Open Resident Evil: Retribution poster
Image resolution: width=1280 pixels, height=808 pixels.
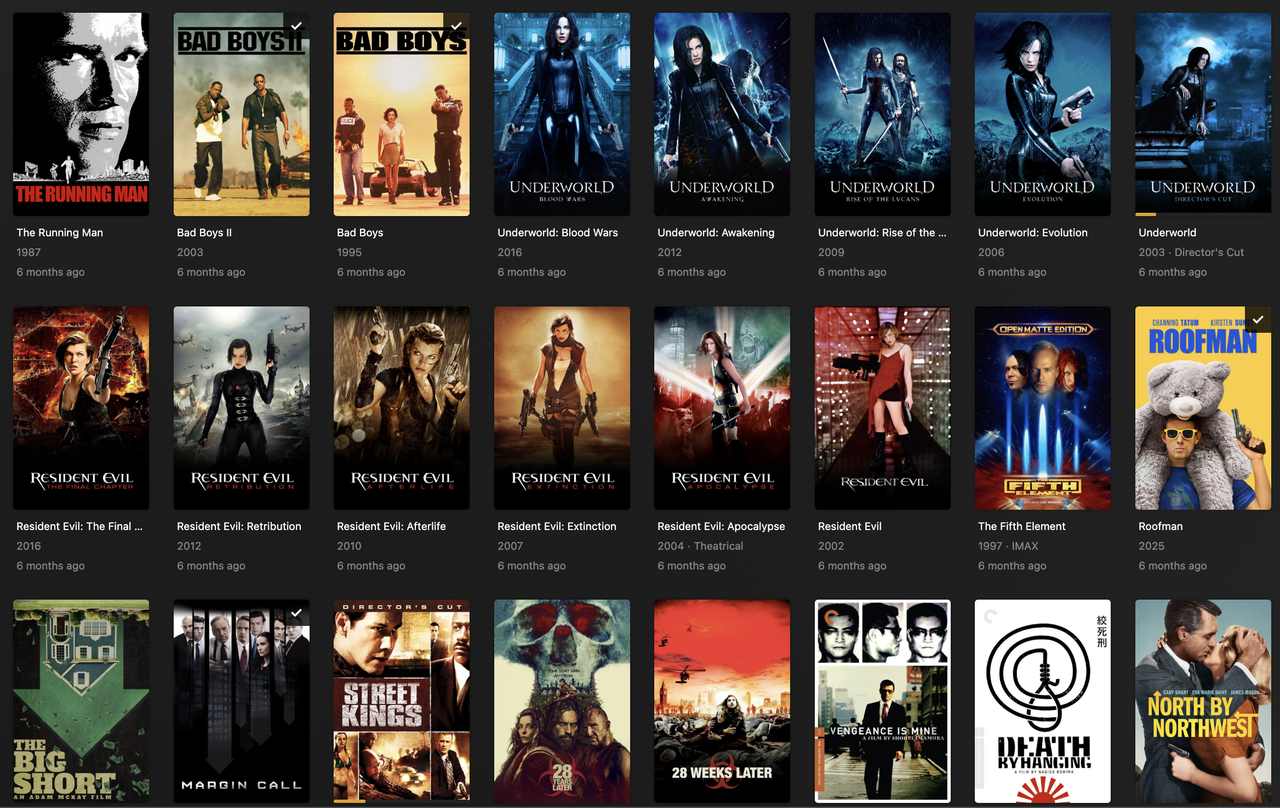241,408
